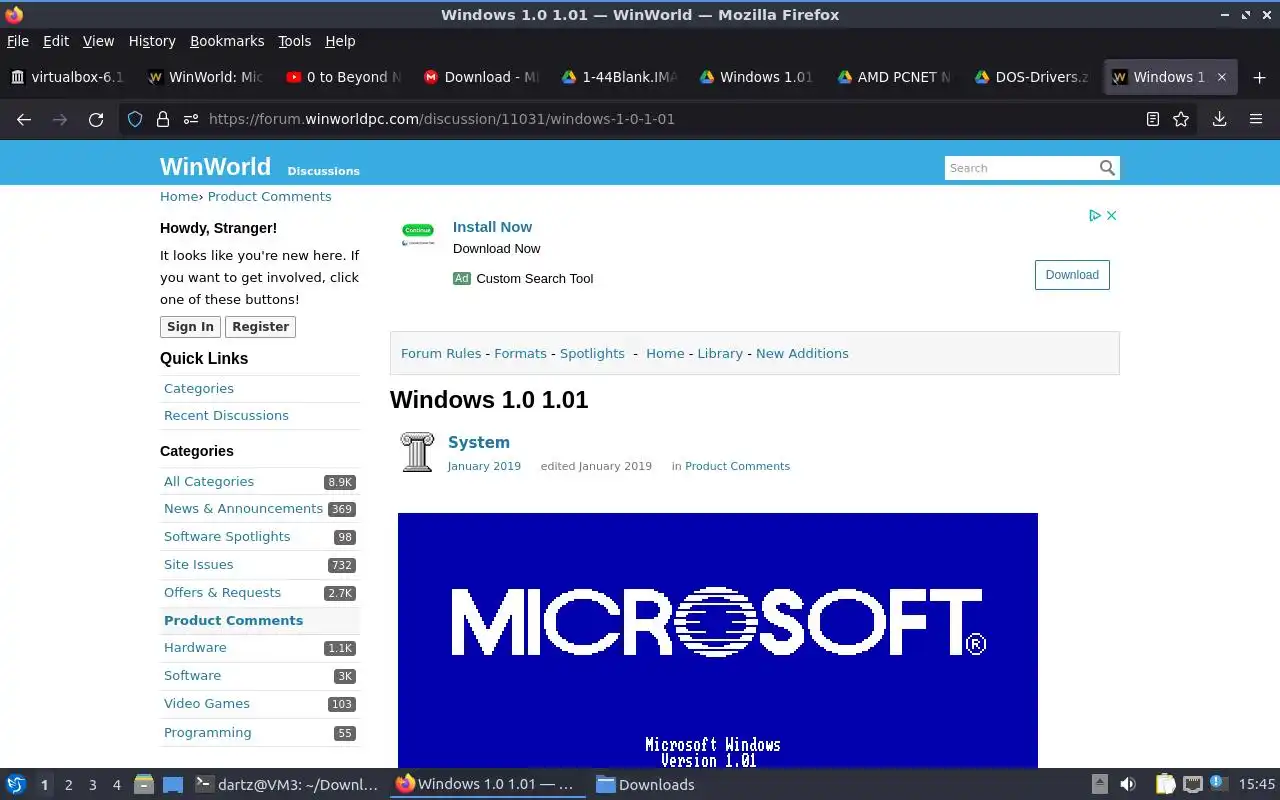Open the Bookmarks menu
This screenshot has width=1280, height=800.
click(227, 41)
